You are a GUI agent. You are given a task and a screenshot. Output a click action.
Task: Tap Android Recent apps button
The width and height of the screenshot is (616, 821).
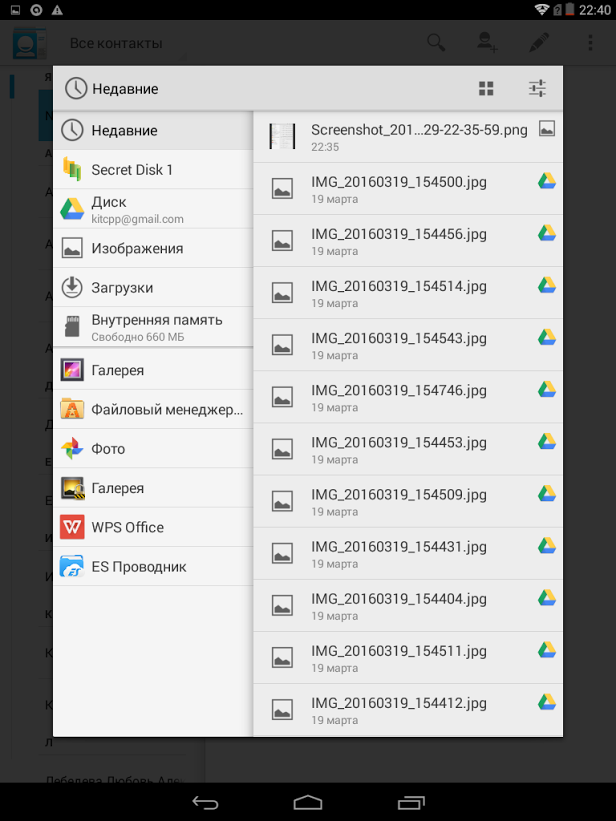411,802
